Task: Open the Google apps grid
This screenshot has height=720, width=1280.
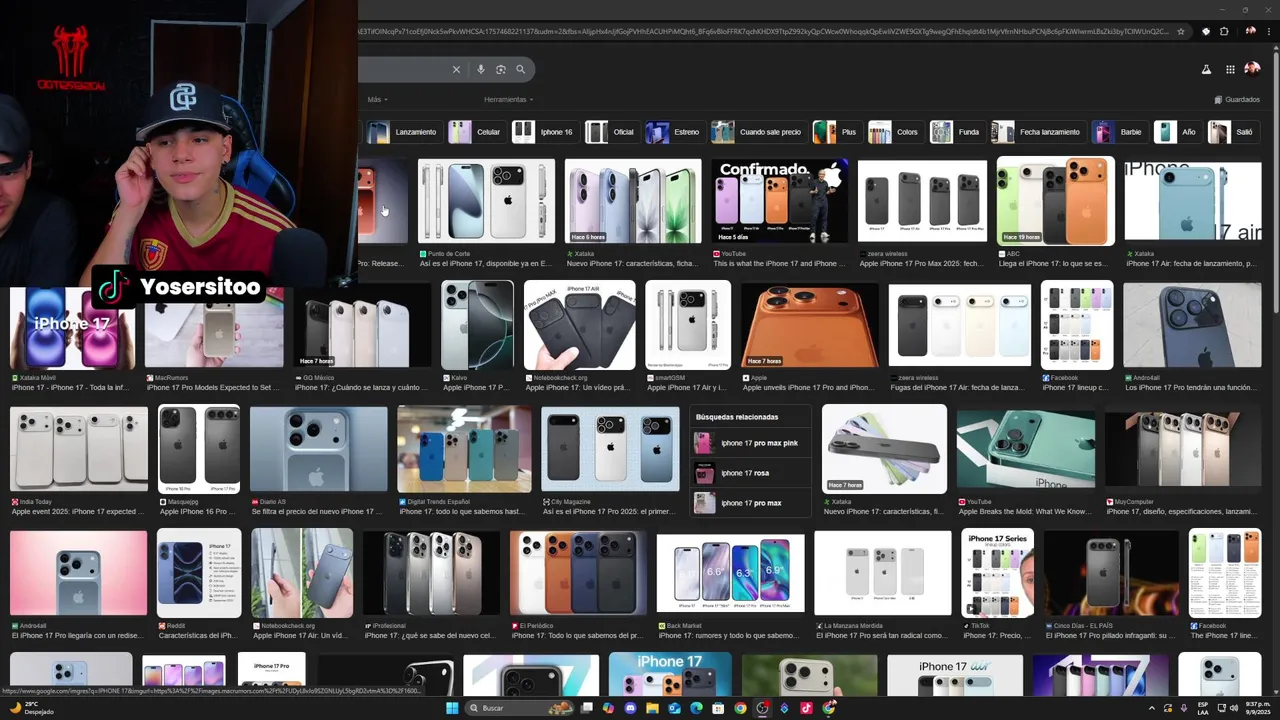Action: [x=1230, y=69]
